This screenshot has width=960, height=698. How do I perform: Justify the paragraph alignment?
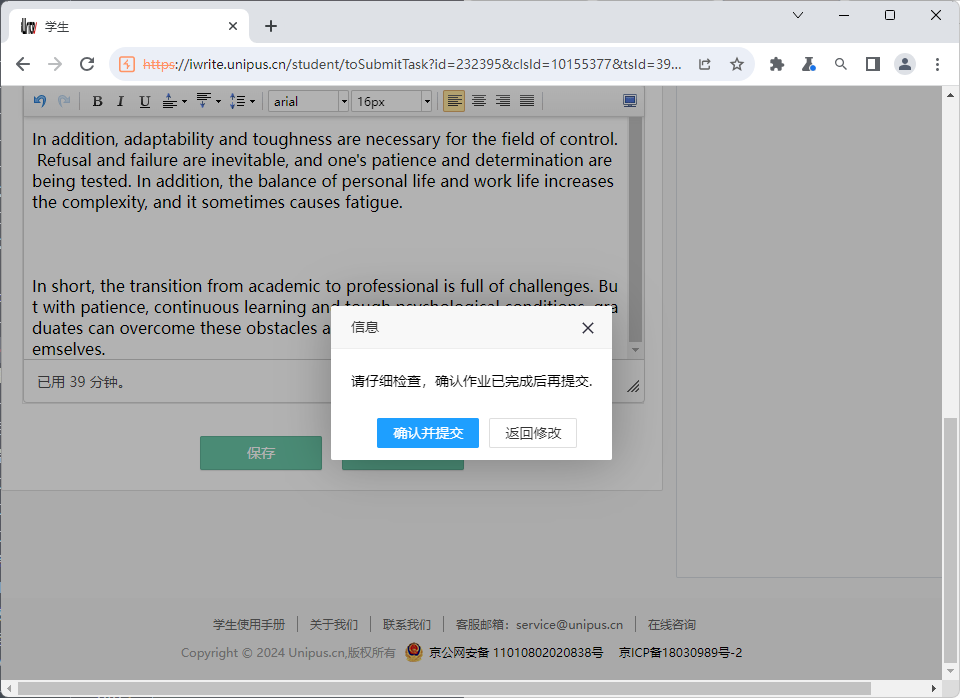point(528,100)
